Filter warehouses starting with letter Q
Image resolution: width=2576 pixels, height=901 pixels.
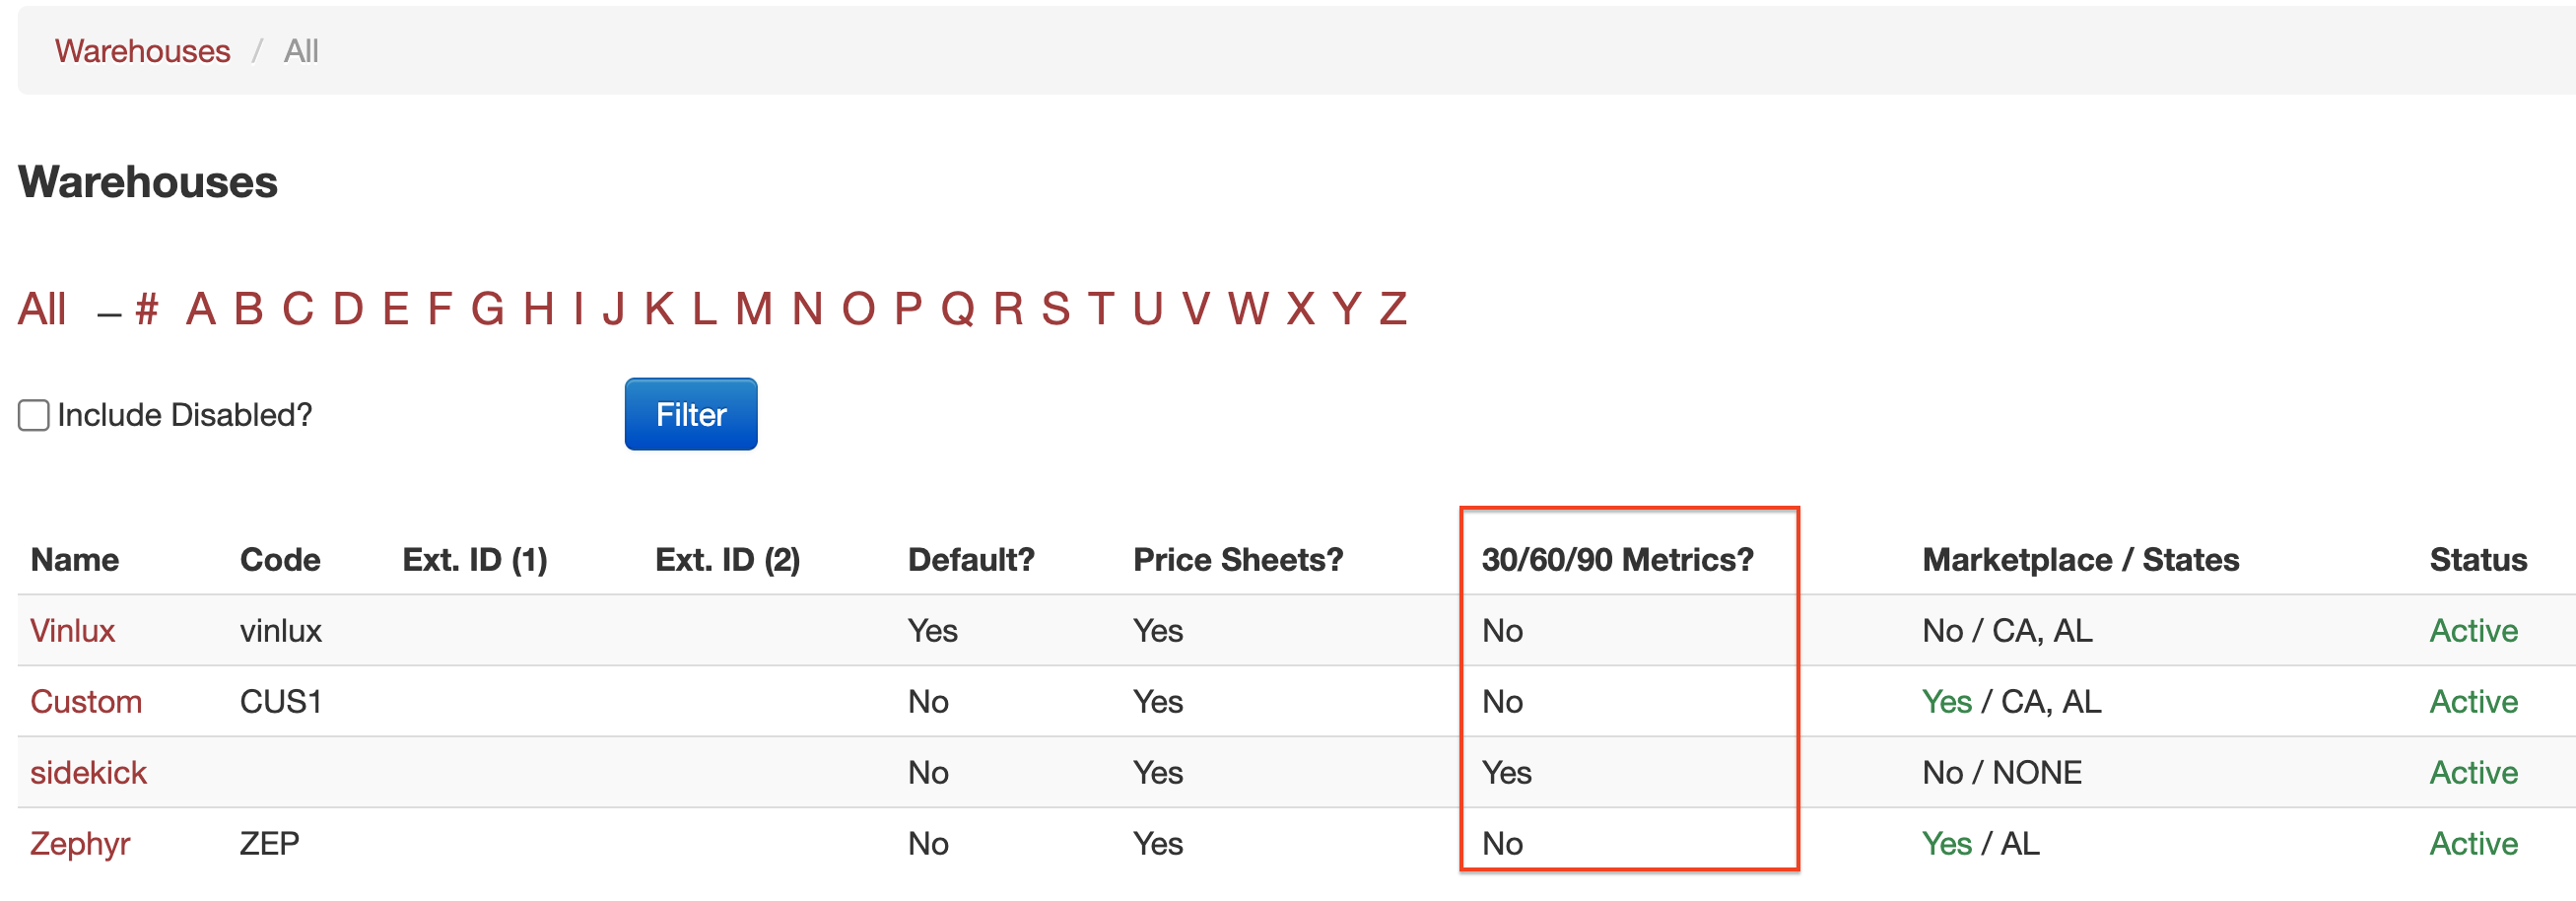pyautogui.click(x=958, y=308)
